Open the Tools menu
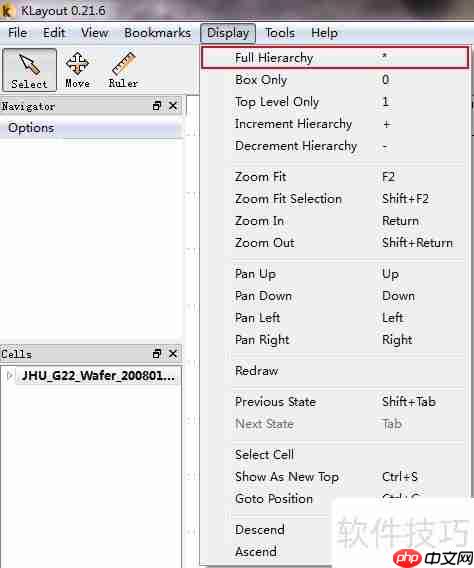The image size is (474, 568). [280, 33]
